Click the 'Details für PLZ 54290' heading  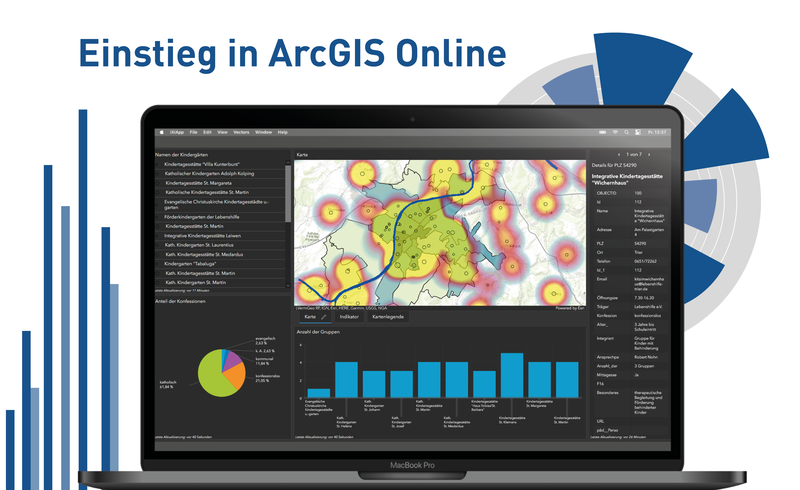pyautogui.click(x=614, y=165)
